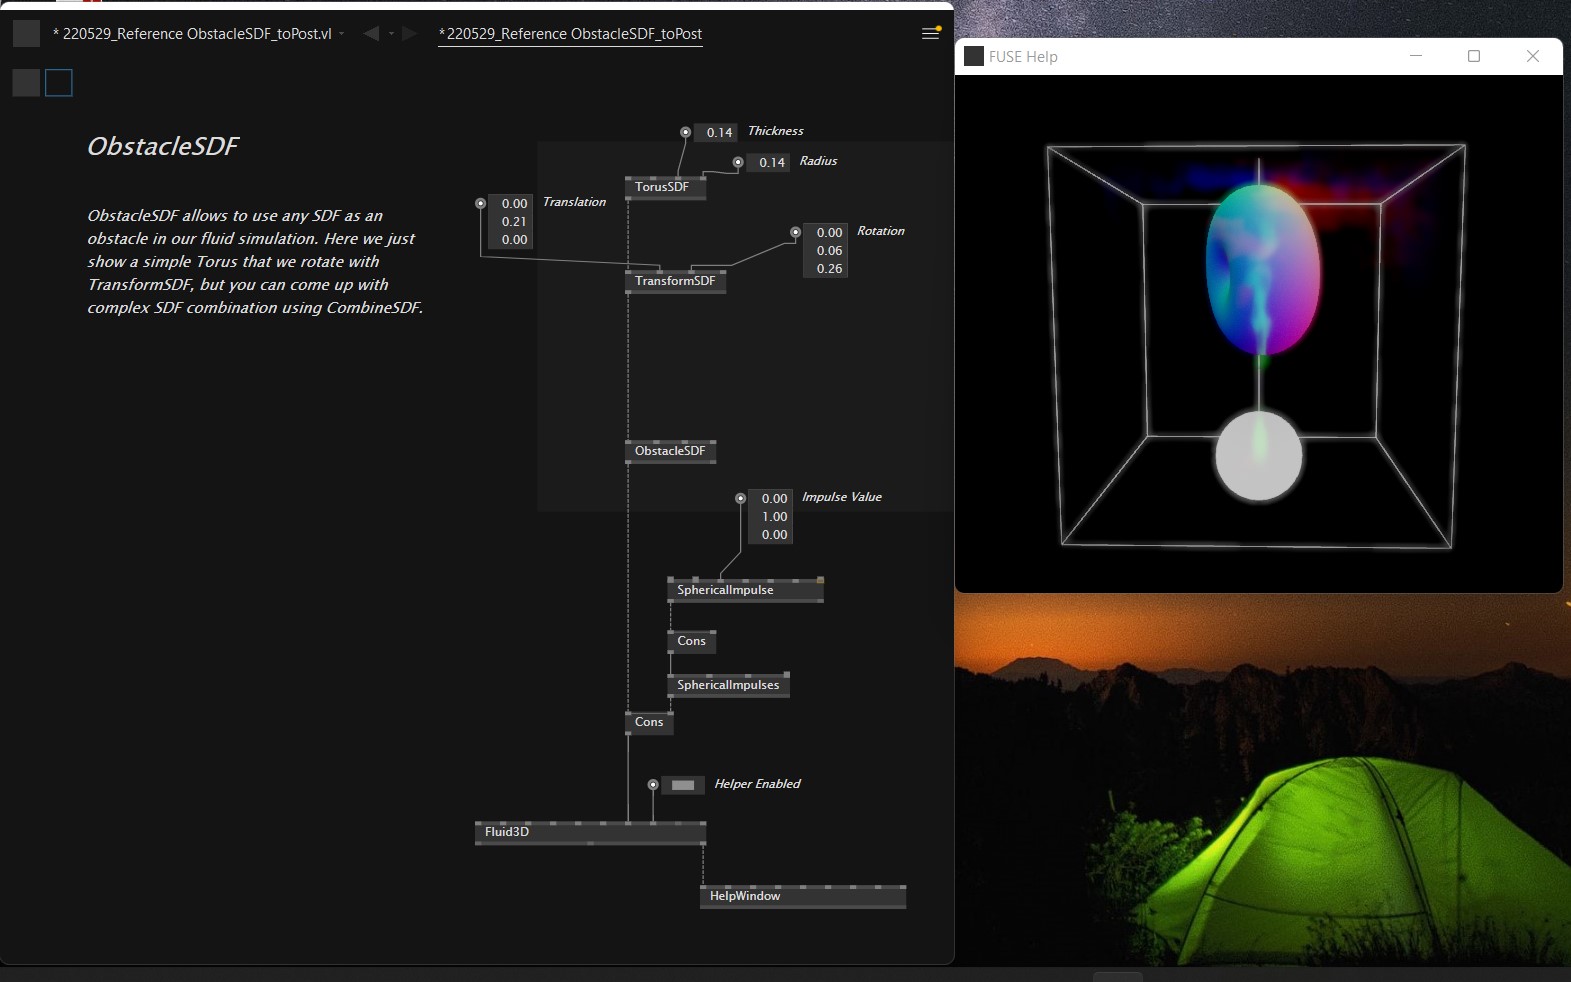Click the Rotation IOBox output pin
1571x982 pixels.
pos(796,232)
